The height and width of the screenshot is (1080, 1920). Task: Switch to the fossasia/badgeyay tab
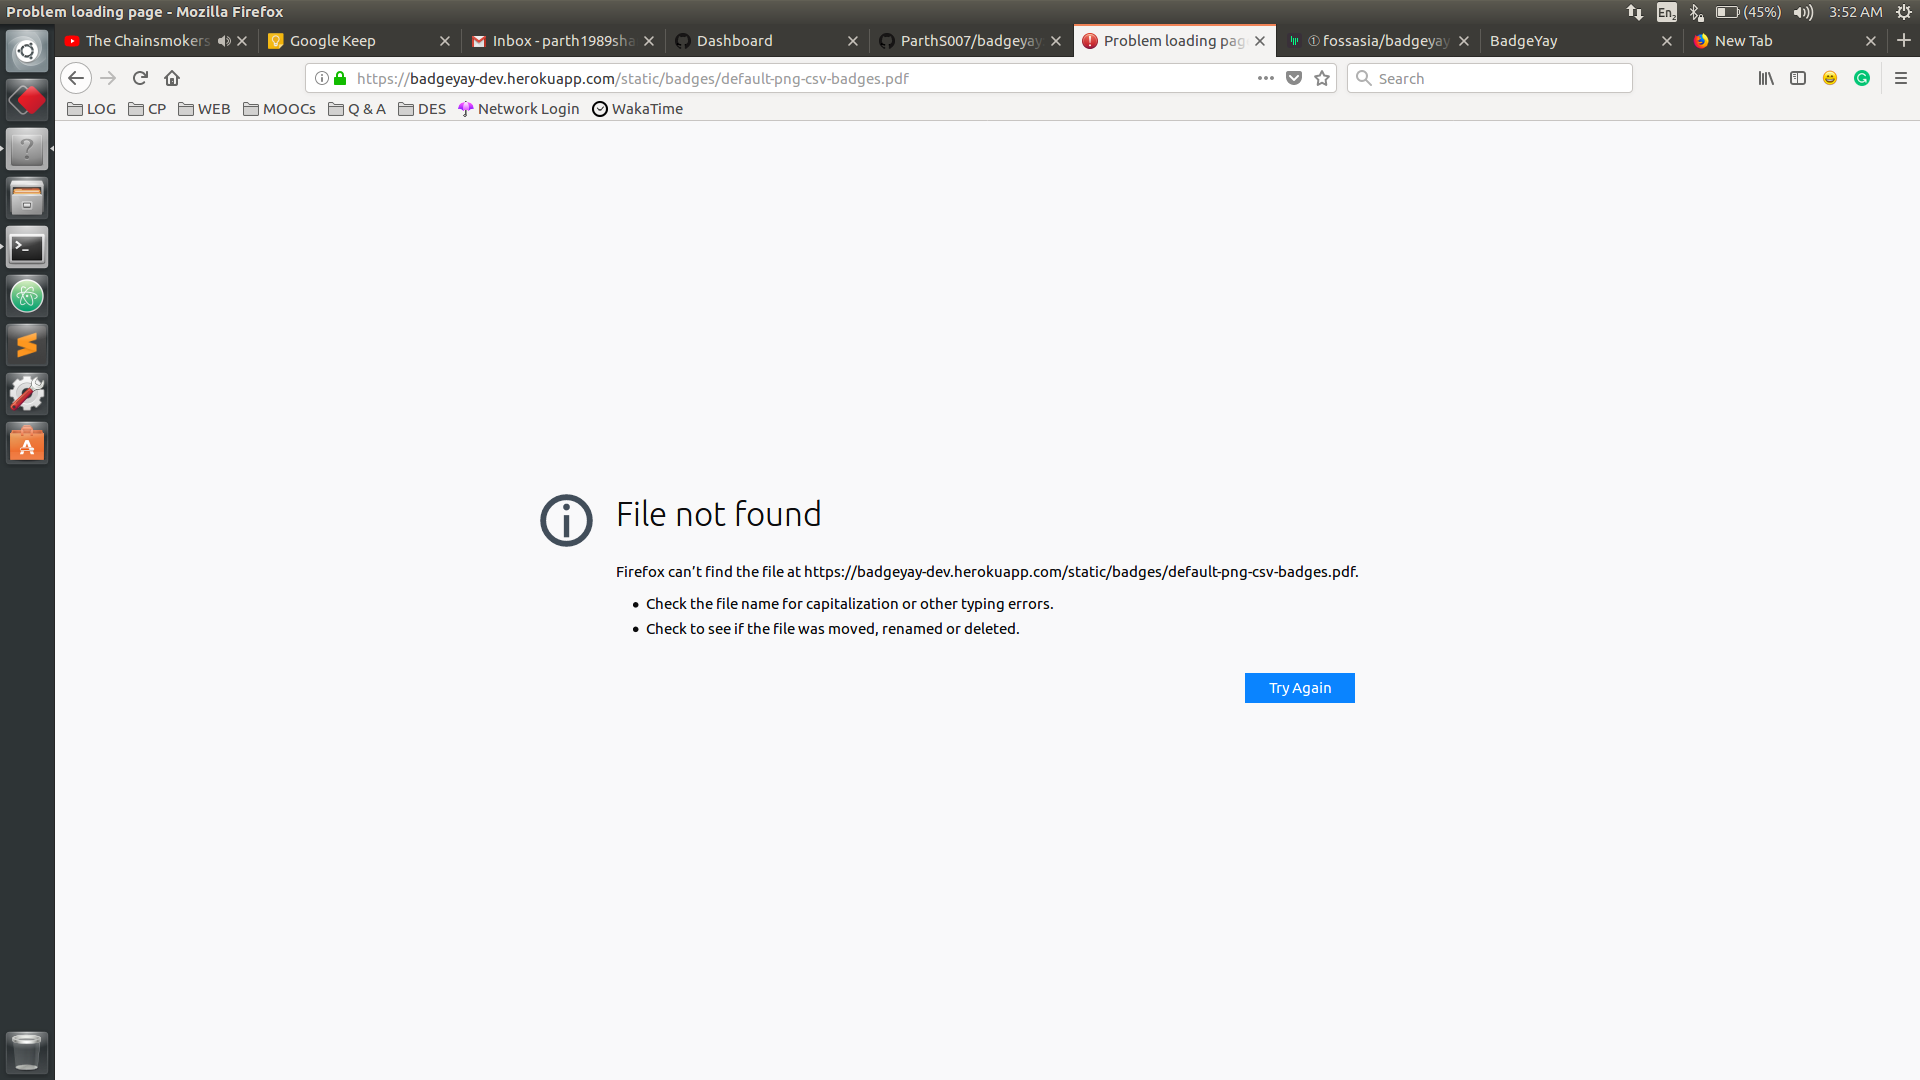click(1378, 41)
